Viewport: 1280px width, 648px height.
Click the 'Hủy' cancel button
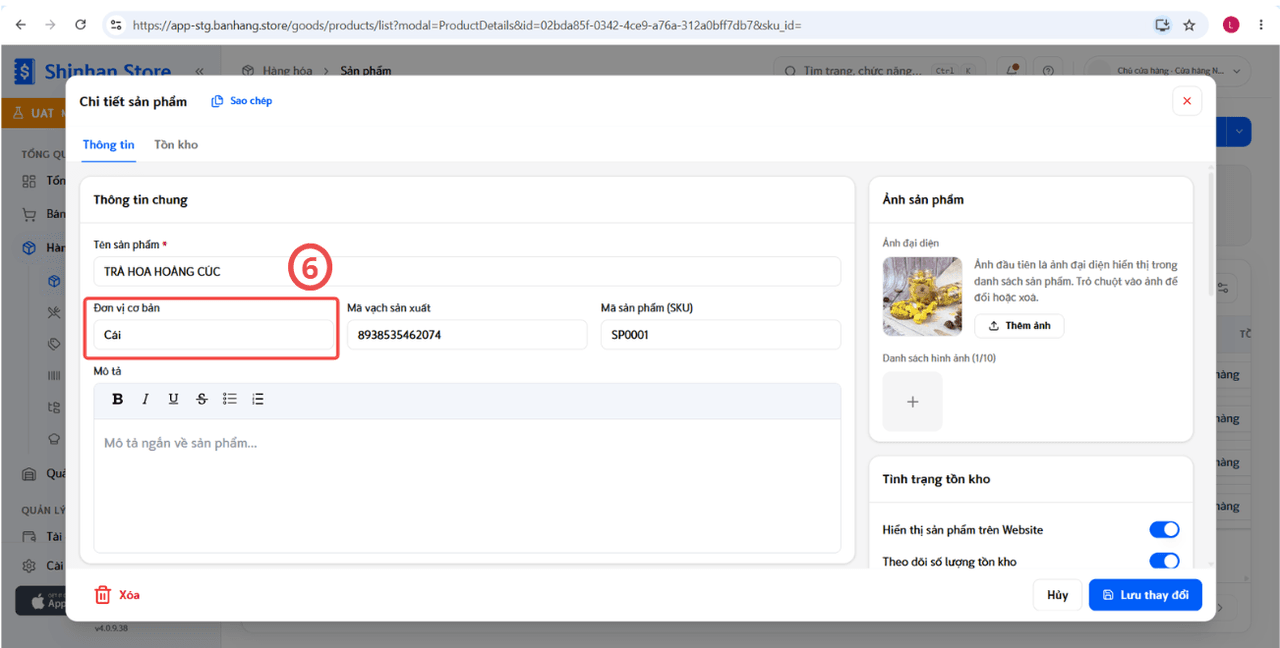point(1057,595)
